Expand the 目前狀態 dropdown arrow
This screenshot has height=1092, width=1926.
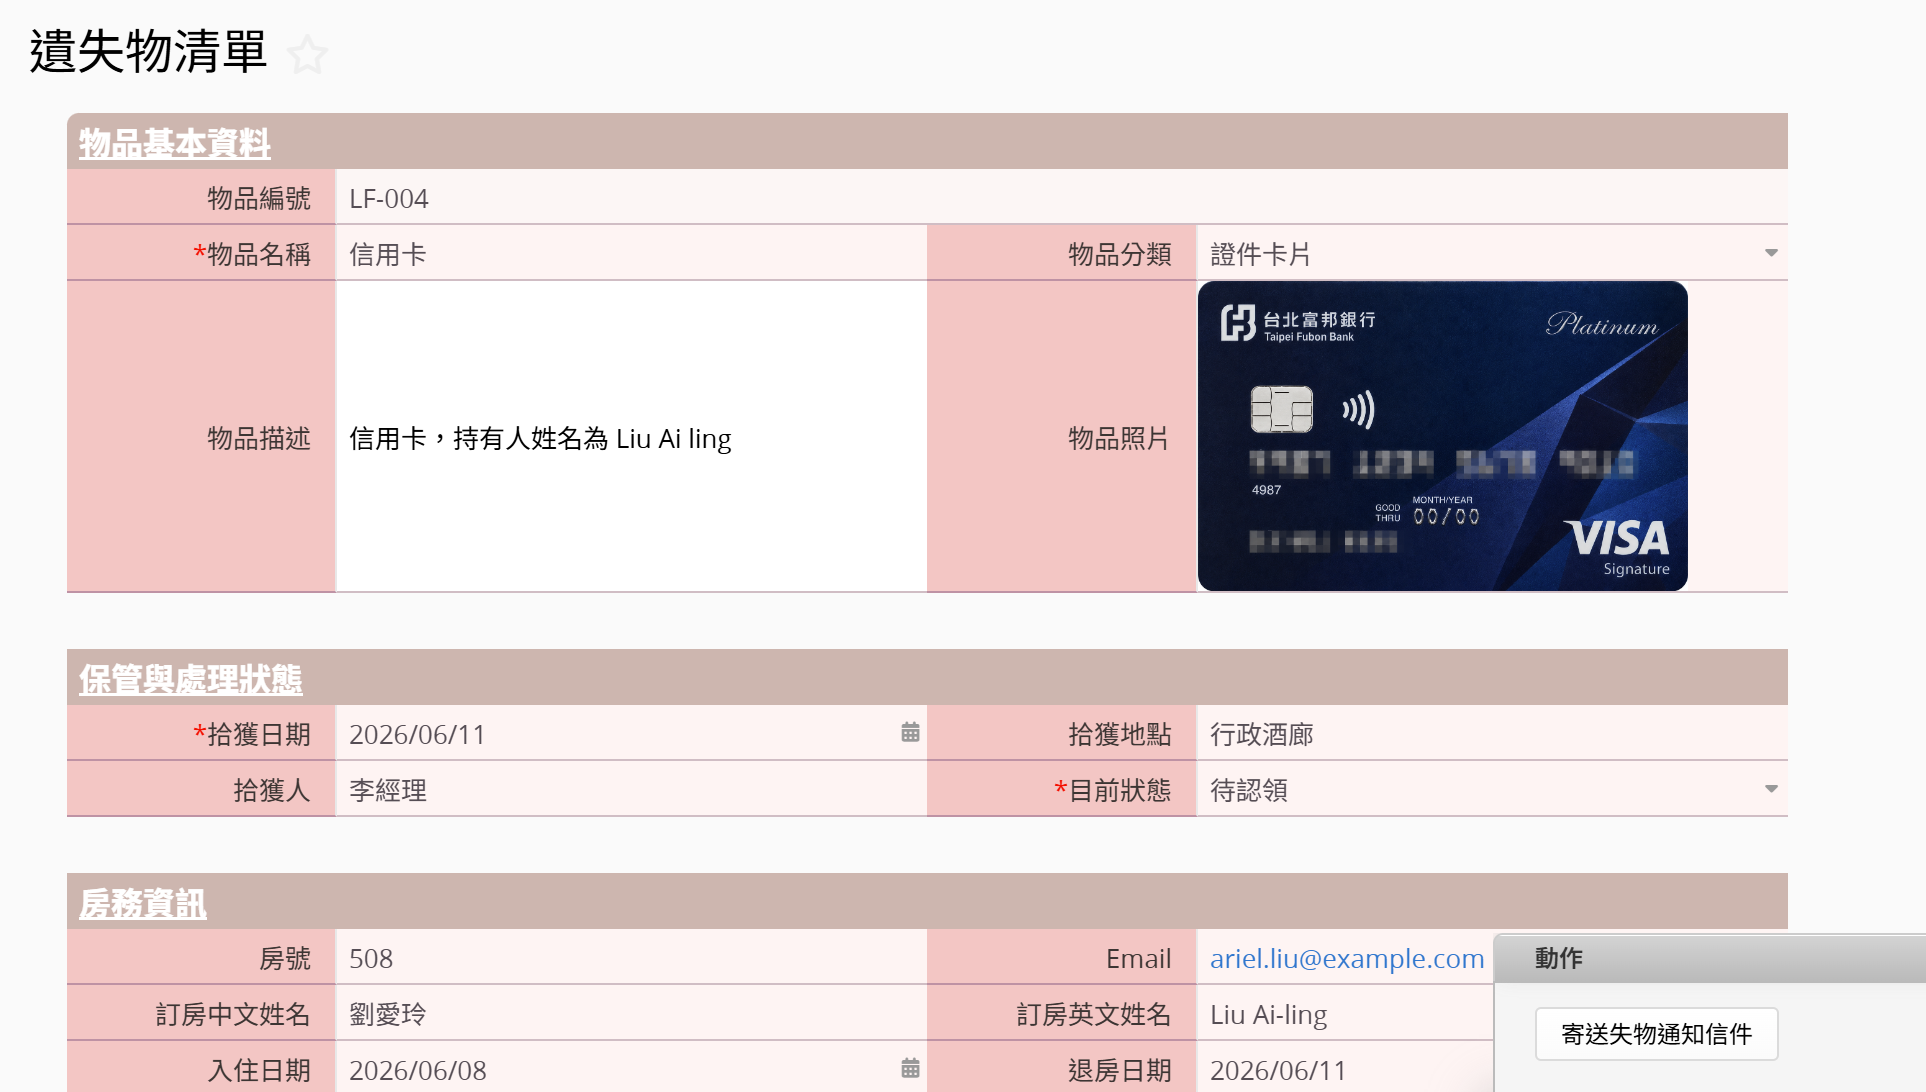click(x=1771, y=790)
